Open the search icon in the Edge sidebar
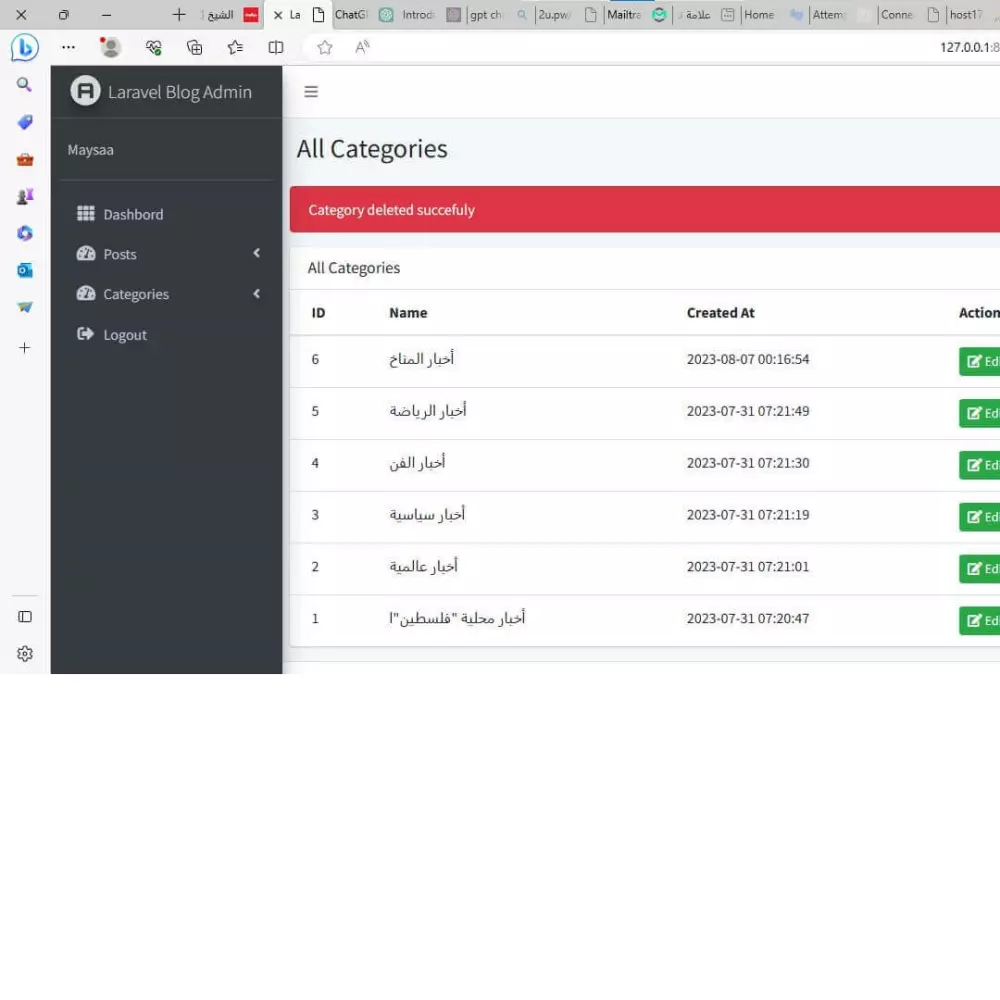 pos(24,84)
